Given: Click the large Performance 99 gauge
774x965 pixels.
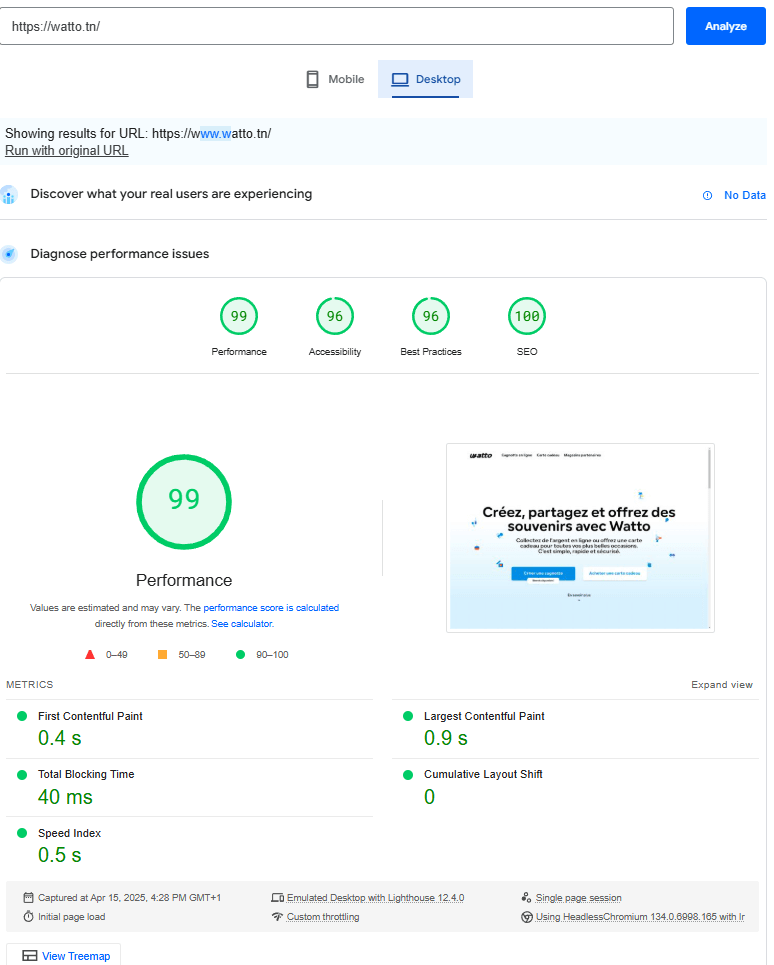Looking at the screenshot, I should click(184, 500).
